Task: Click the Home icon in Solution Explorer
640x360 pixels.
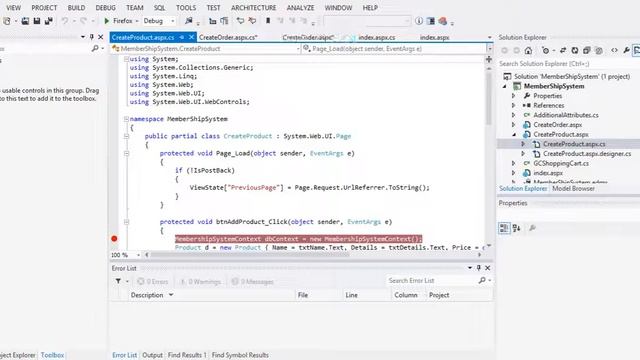Action: click(x=528, y=50)
